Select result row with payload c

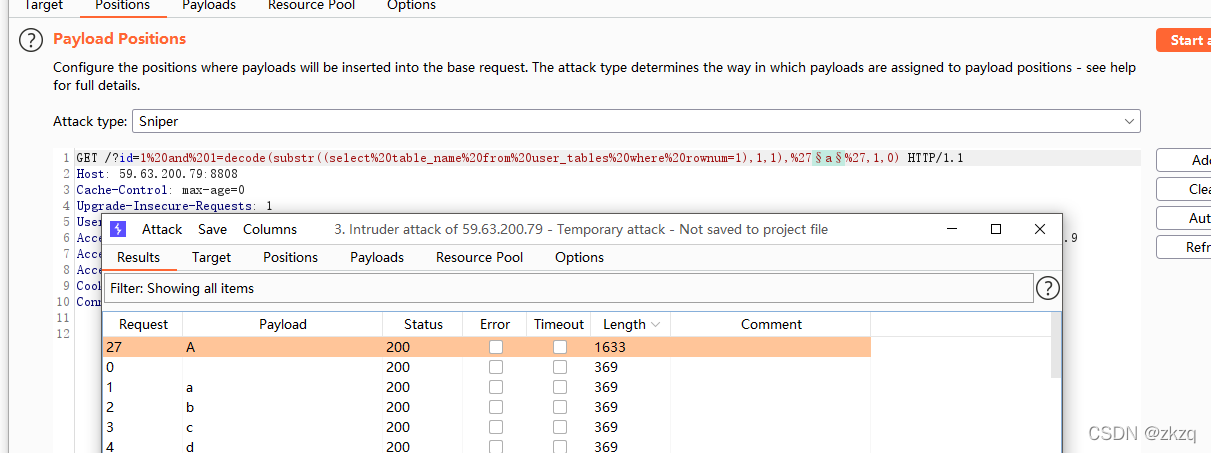click(487, 427)
